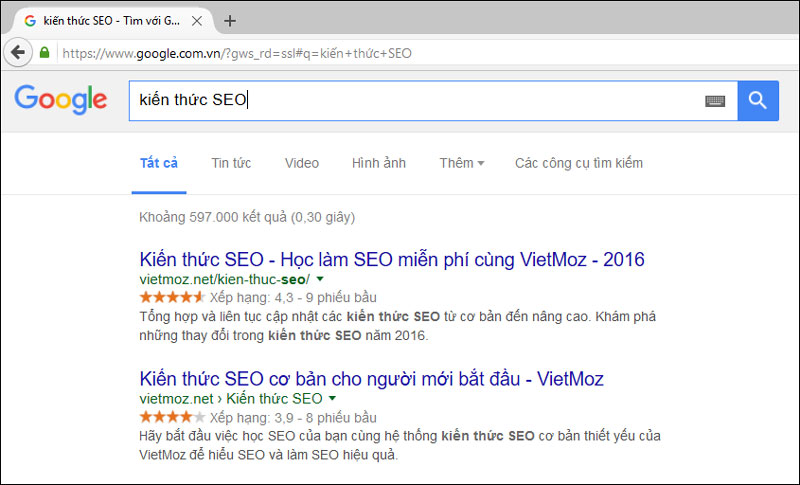Expand the Thêm dropdown menu

coord(462,163)
